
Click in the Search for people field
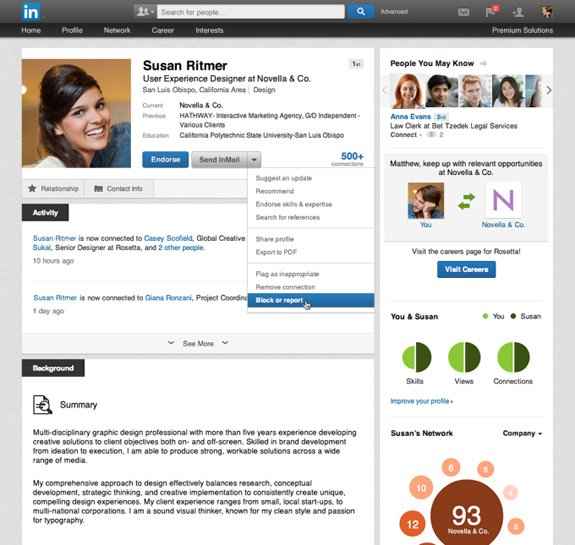(251, 12)
